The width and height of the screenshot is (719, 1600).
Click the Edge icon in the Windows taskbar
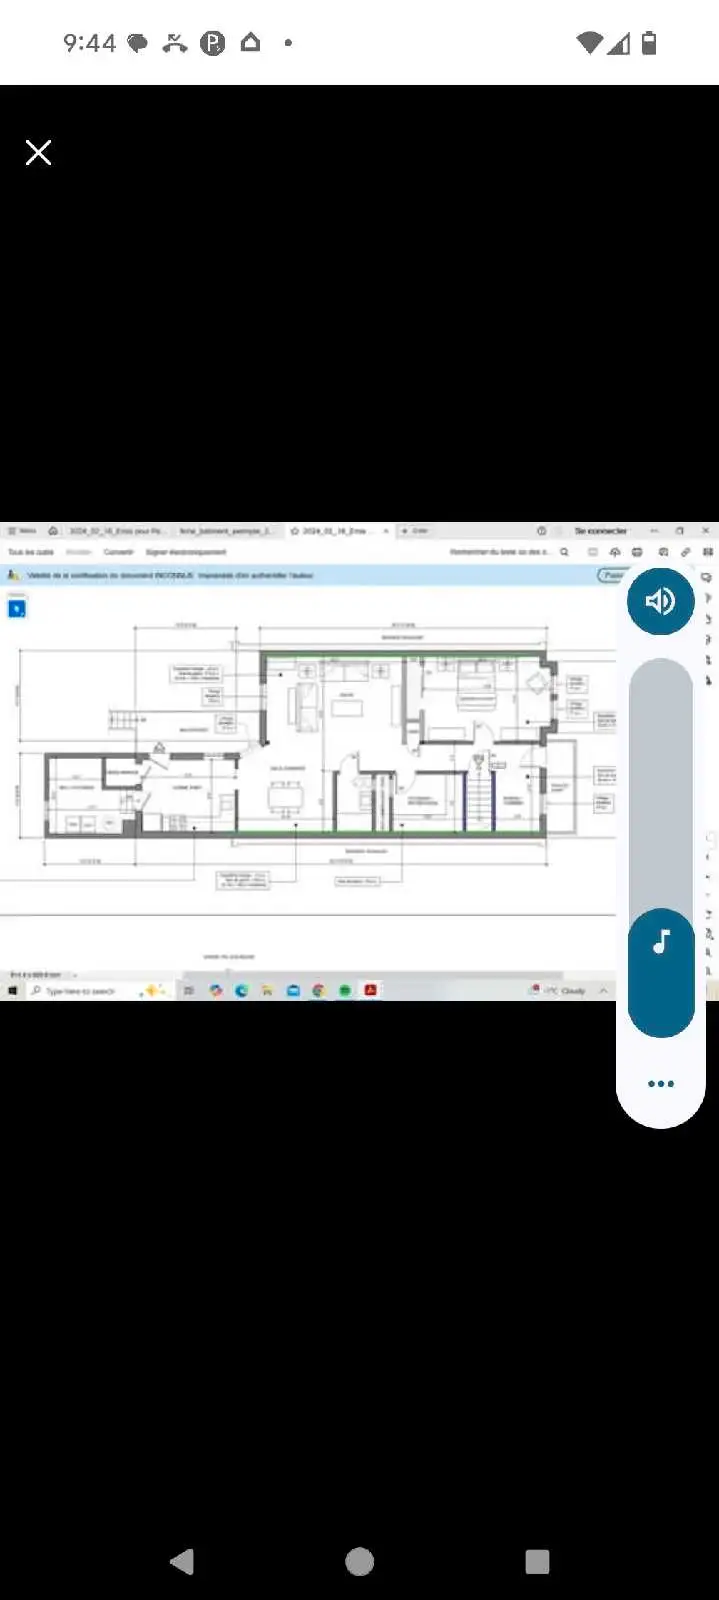[x=241, y=990]
